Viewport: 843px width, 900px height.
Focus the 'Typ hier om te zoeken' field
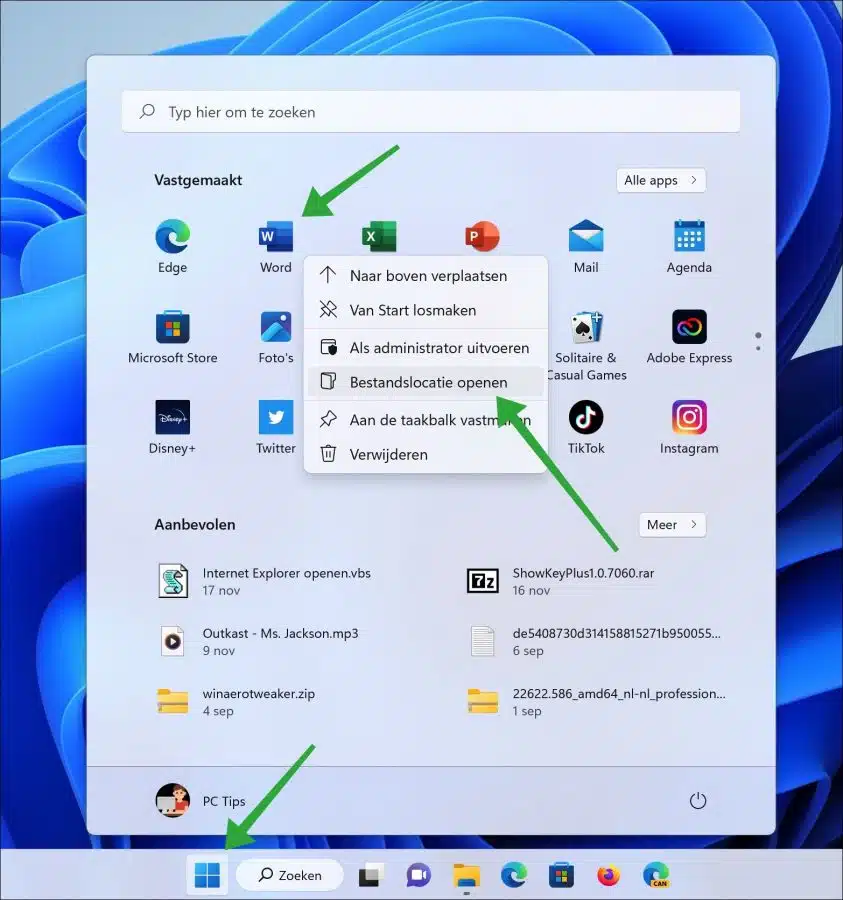(431, 112)
